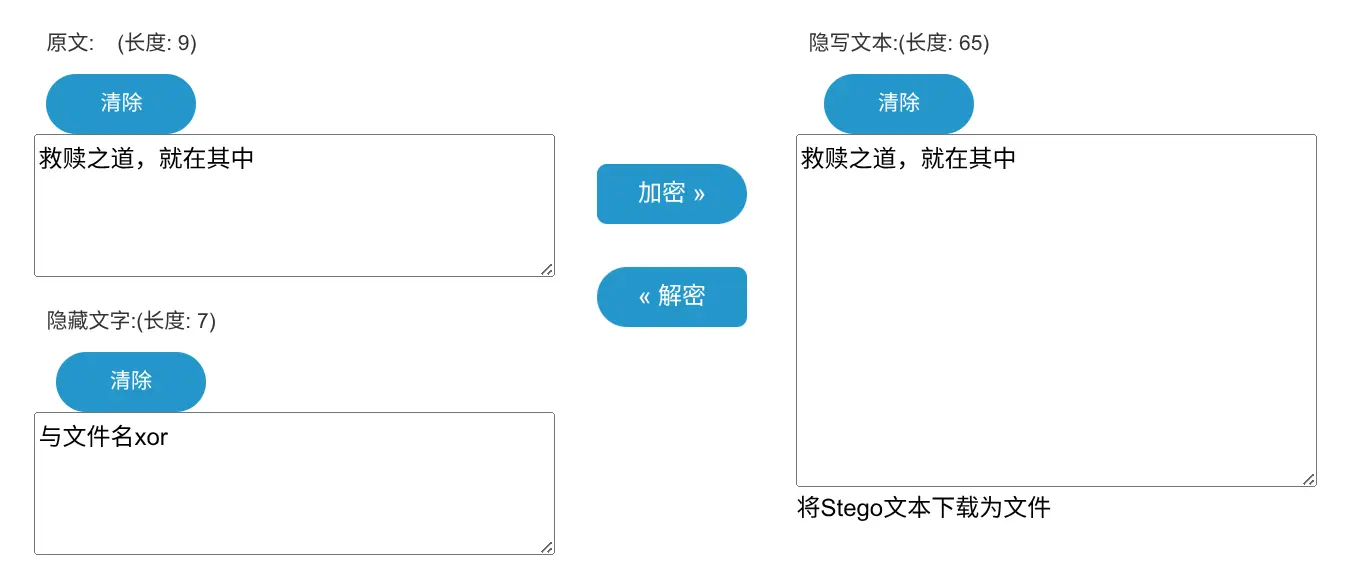The image size is (1359, 572).
Task: Click the 隐写文本:(长度: 65) label
Action: pyautogui.click(x=899, y=43)
